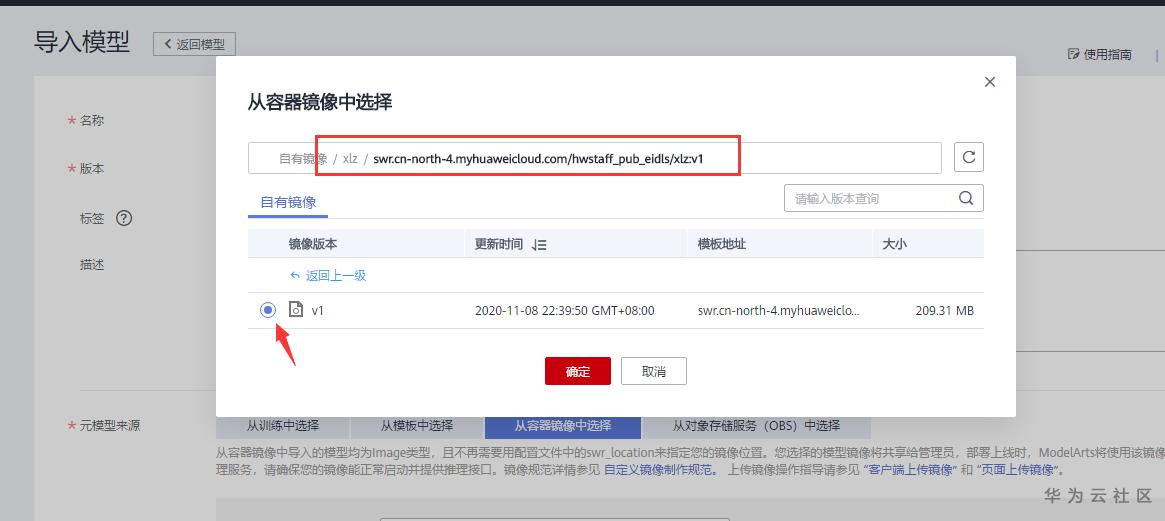Open the 页面上传镜像 link

(x=1019, y=470)
